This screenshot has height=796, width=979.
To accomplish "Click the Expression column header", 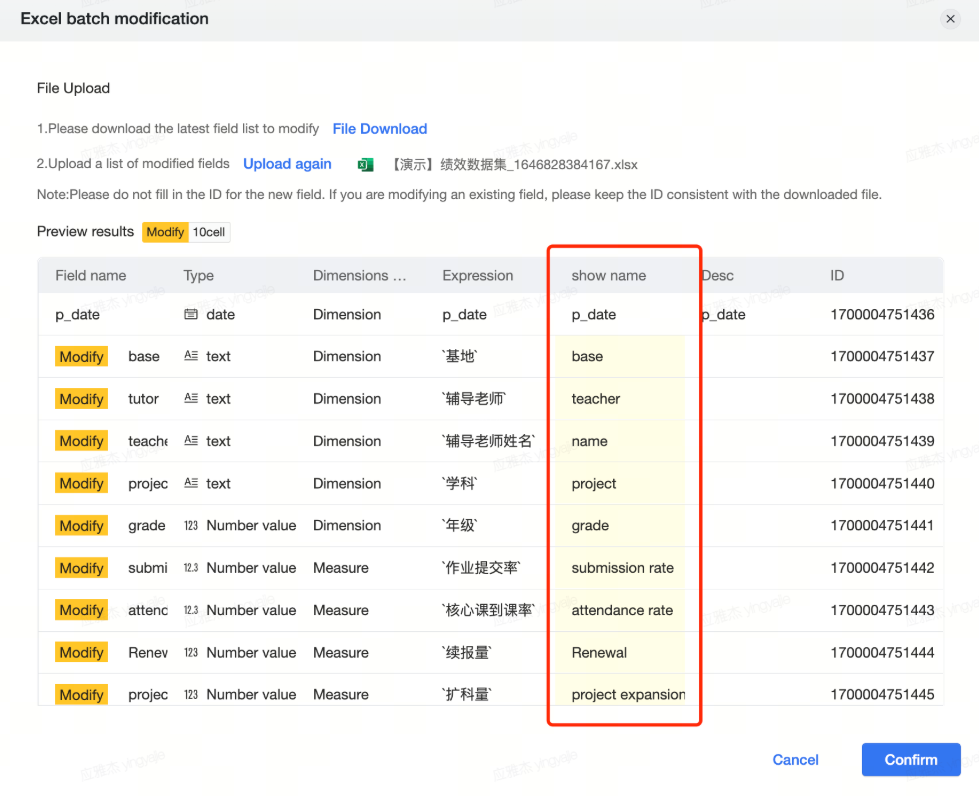I will click(478, 275).
